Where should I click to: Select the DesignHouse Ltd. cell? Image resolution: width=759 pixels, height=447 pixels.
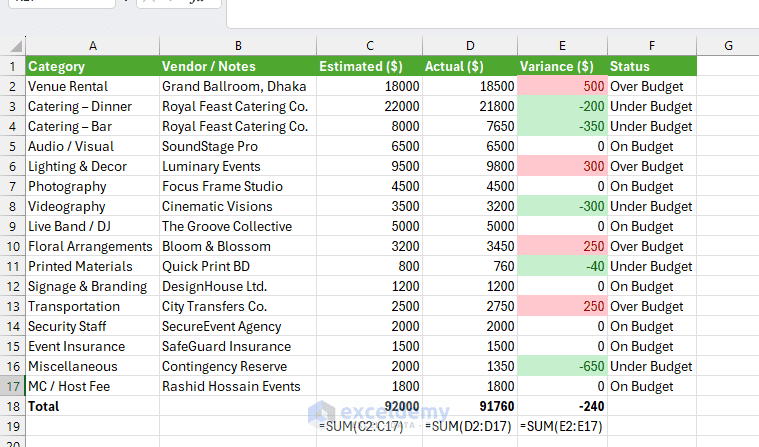[x=238, y=286]
